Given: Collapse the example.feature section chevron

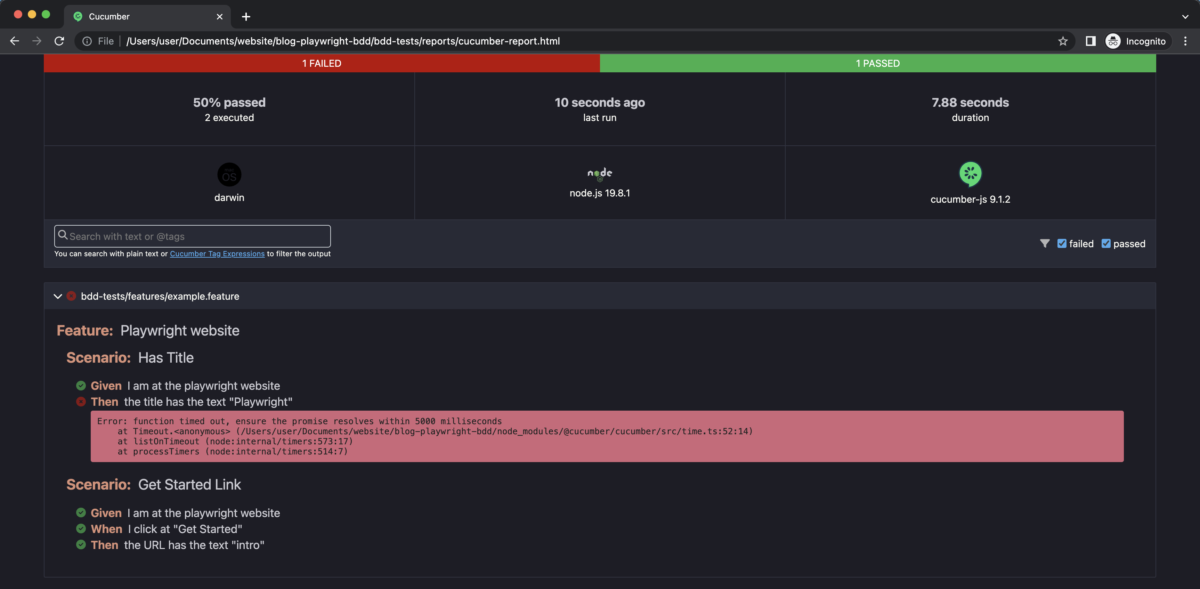Looking at the screenshot, I should (x=58, y=296).
